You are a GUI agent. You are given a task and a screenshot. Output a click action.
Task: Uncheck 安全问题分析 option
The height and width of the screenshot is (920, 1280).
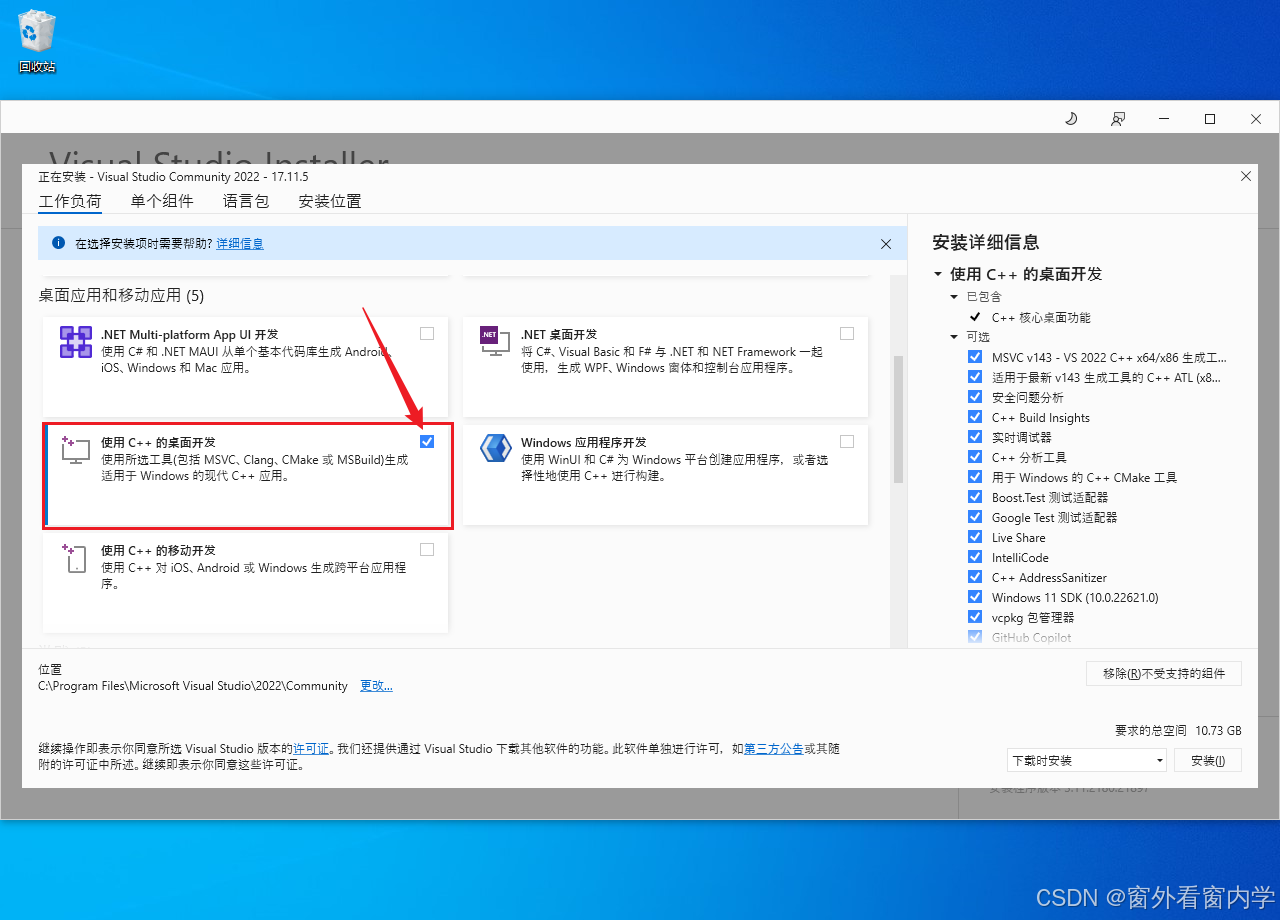click(975, 397)
